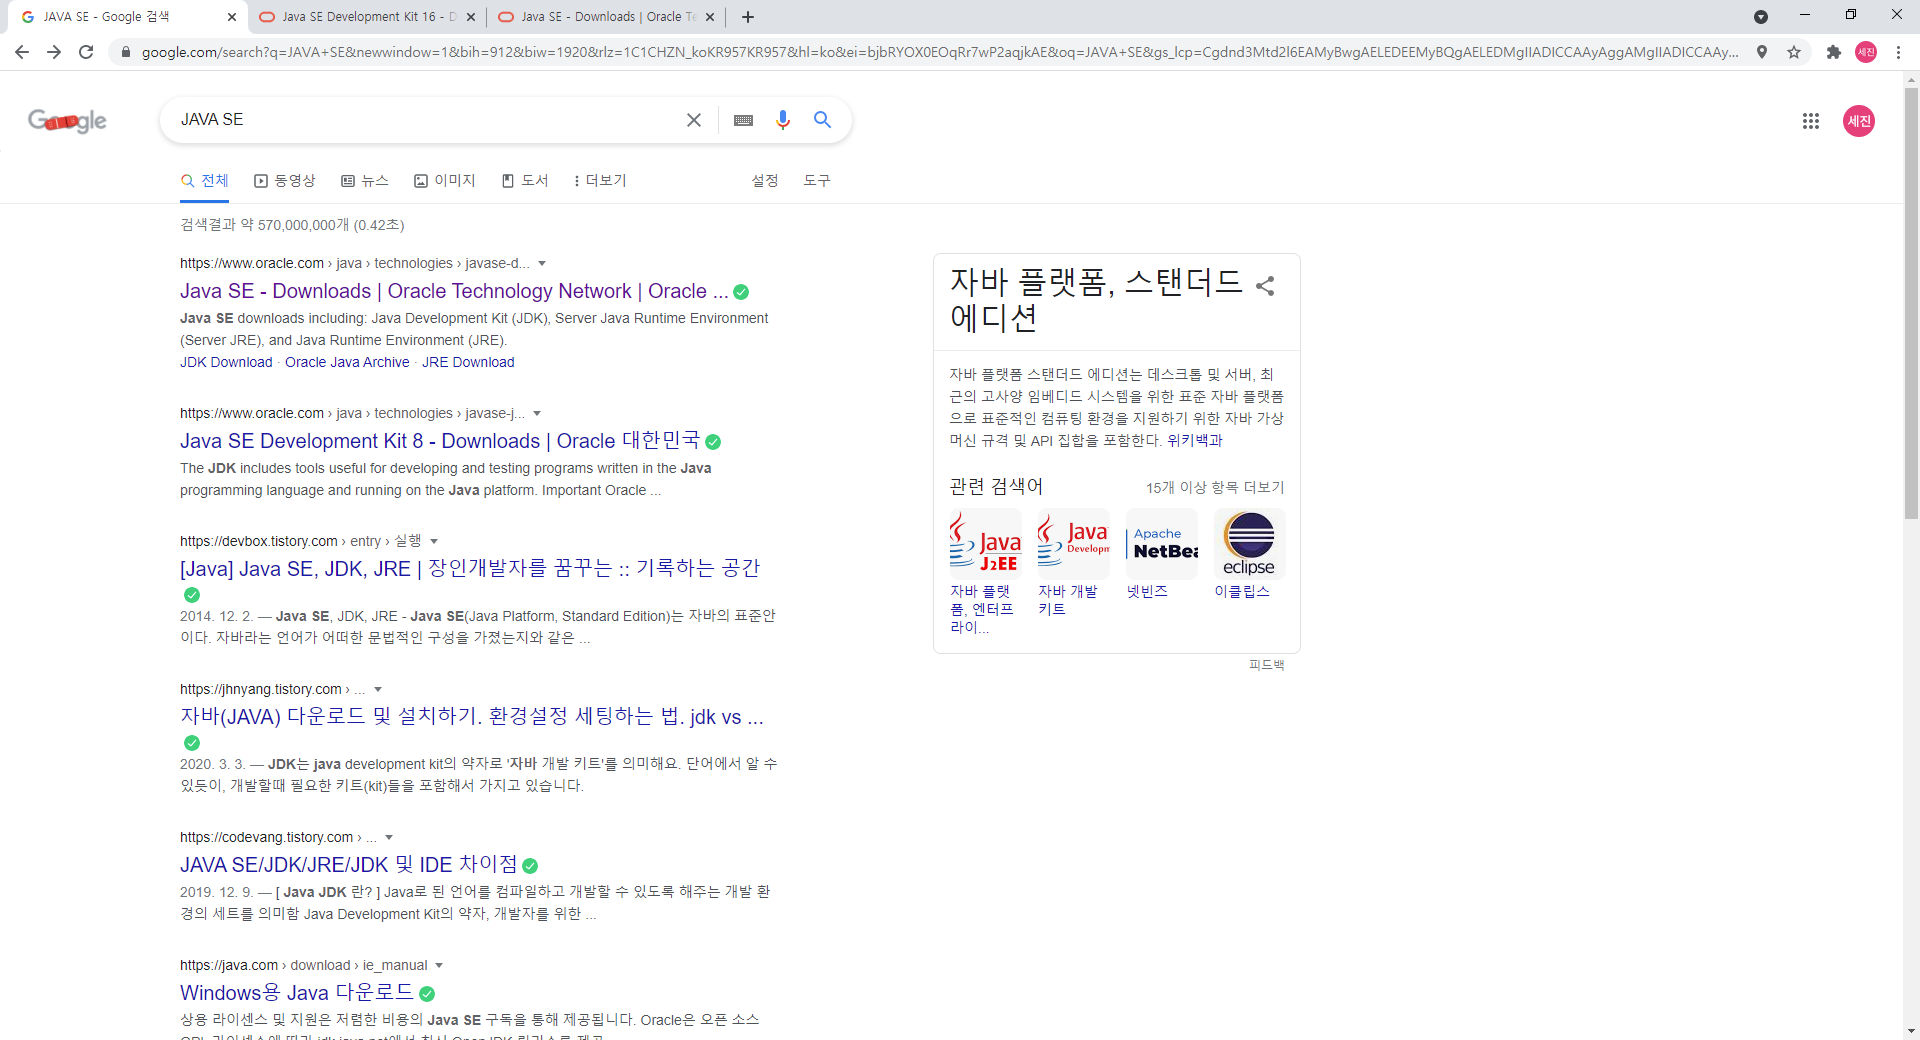The image size is (1920, 1040).
Task: Click location permission icon in address bar
Action: click(x=1762, y=52)
